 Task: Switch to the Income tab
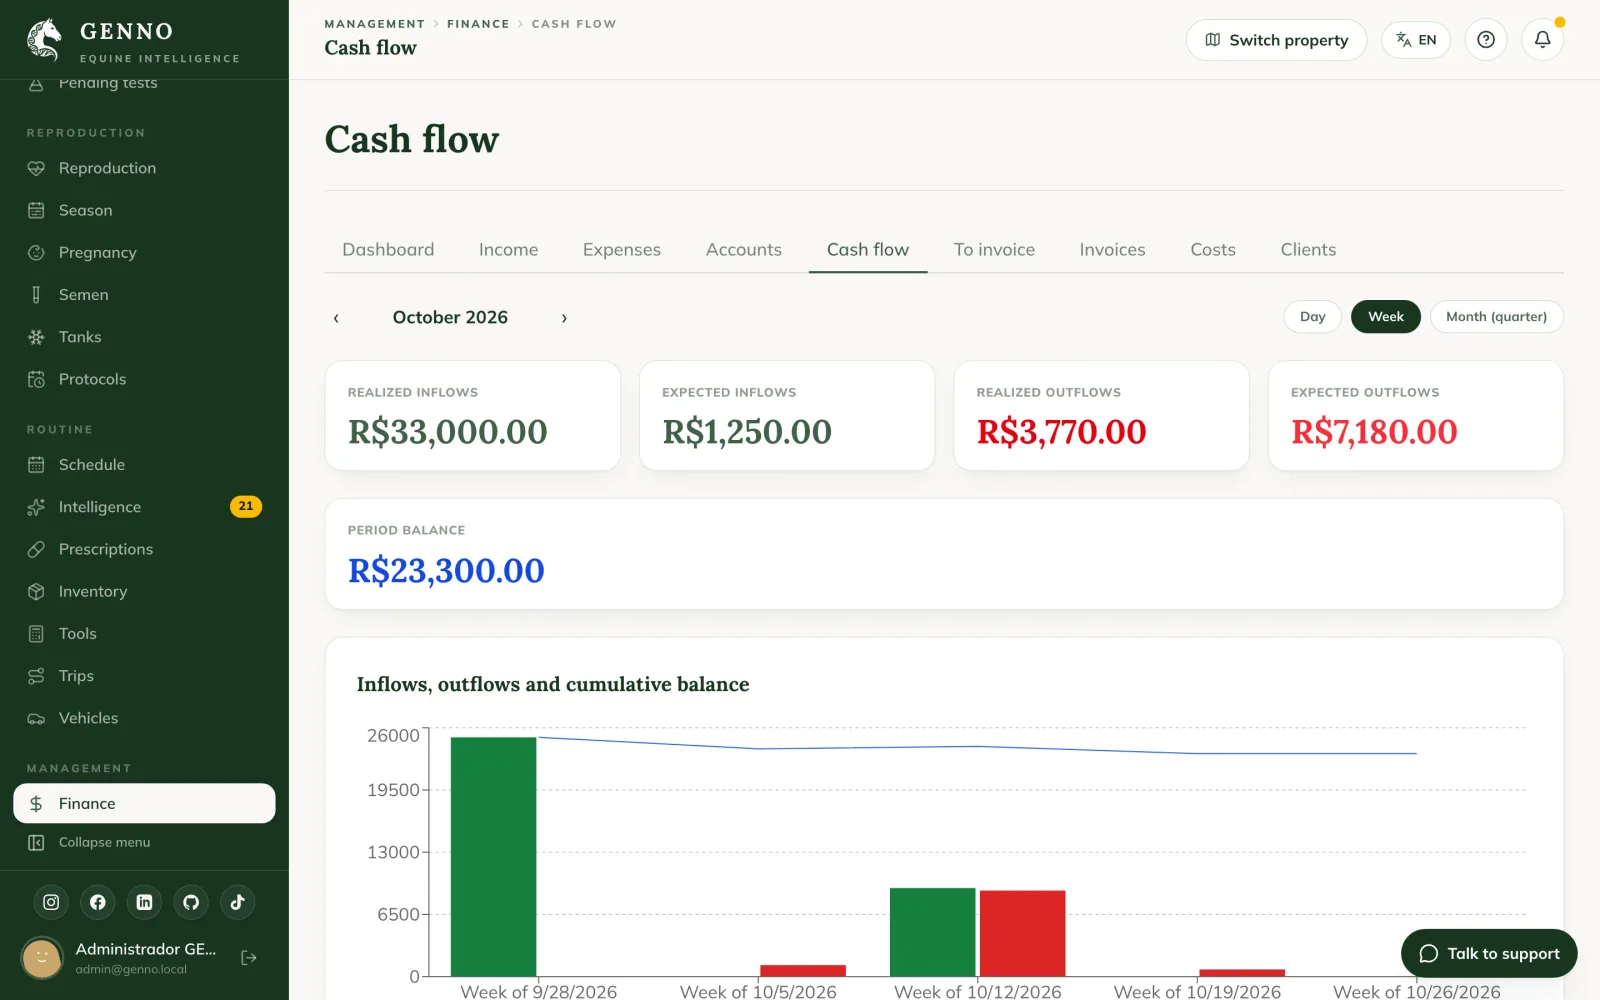(508, 250)
